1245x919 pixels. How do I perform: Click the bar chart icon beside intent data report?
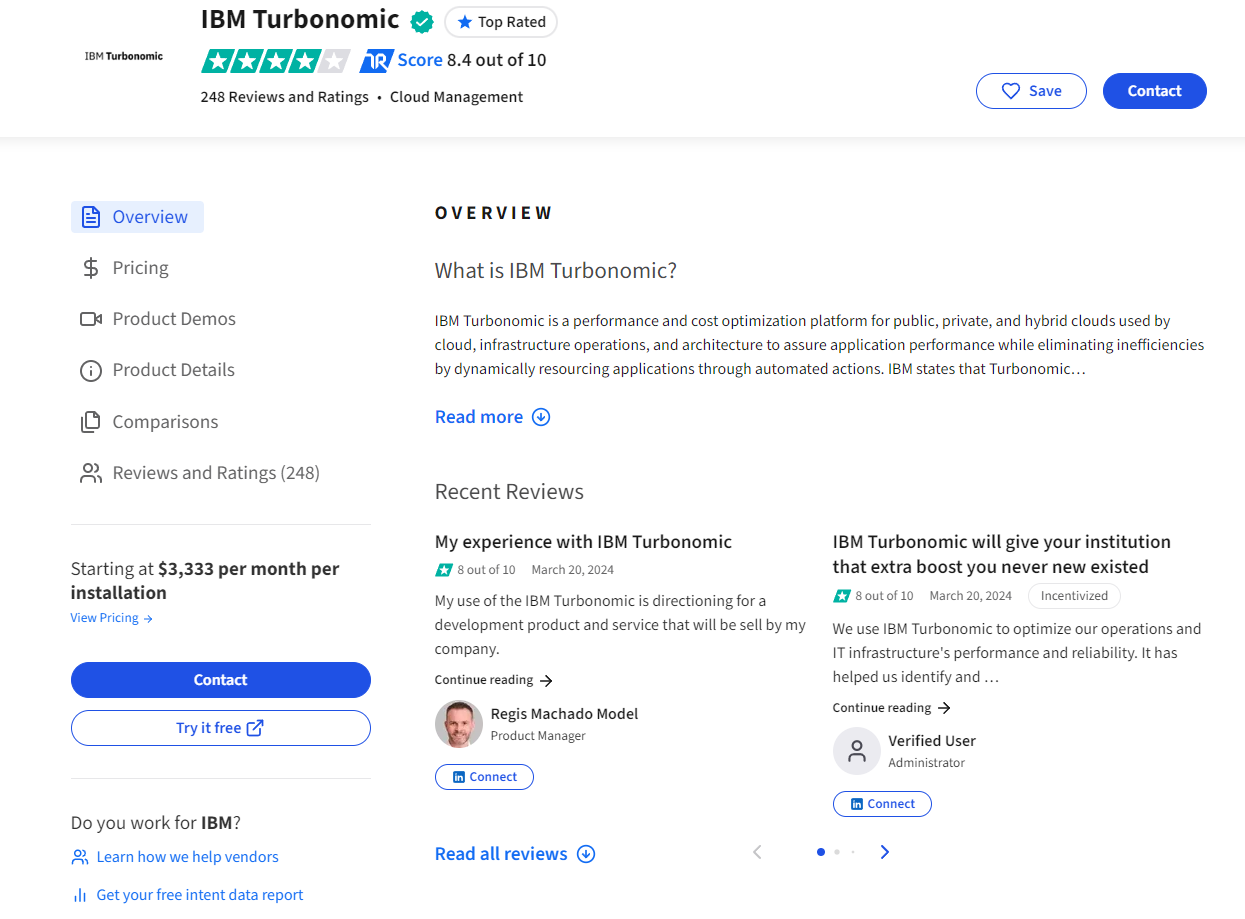(x=80, y=895)
